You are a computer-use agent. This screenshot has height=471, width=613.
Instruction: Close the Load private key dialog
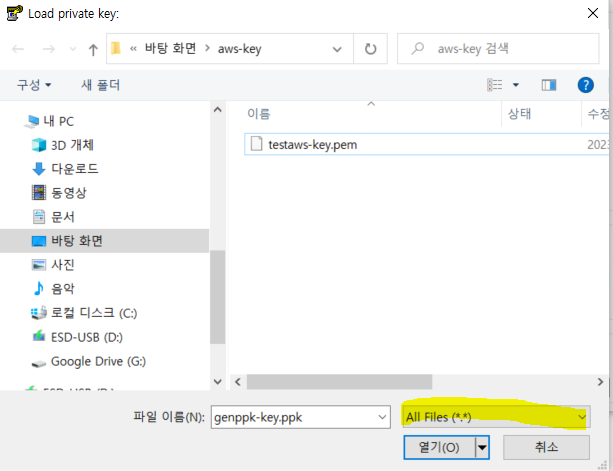click(593, 13)
